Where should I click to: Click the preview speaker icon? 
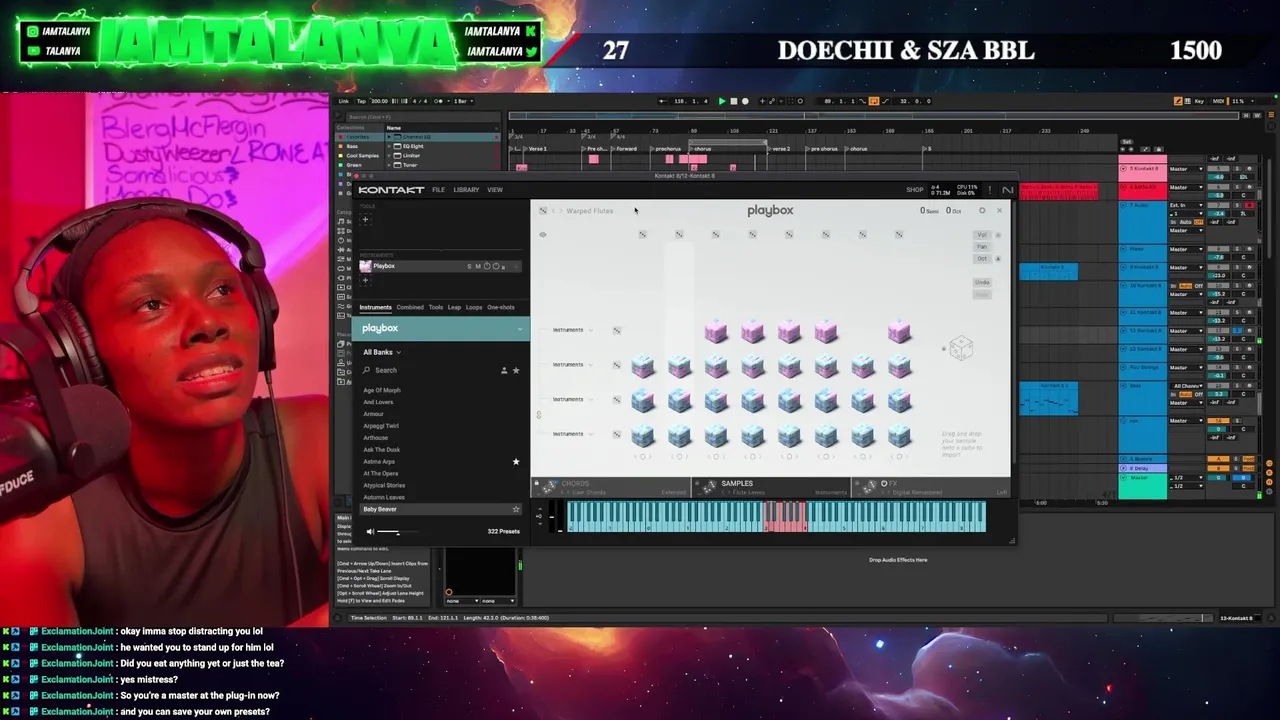coord(369,532)
